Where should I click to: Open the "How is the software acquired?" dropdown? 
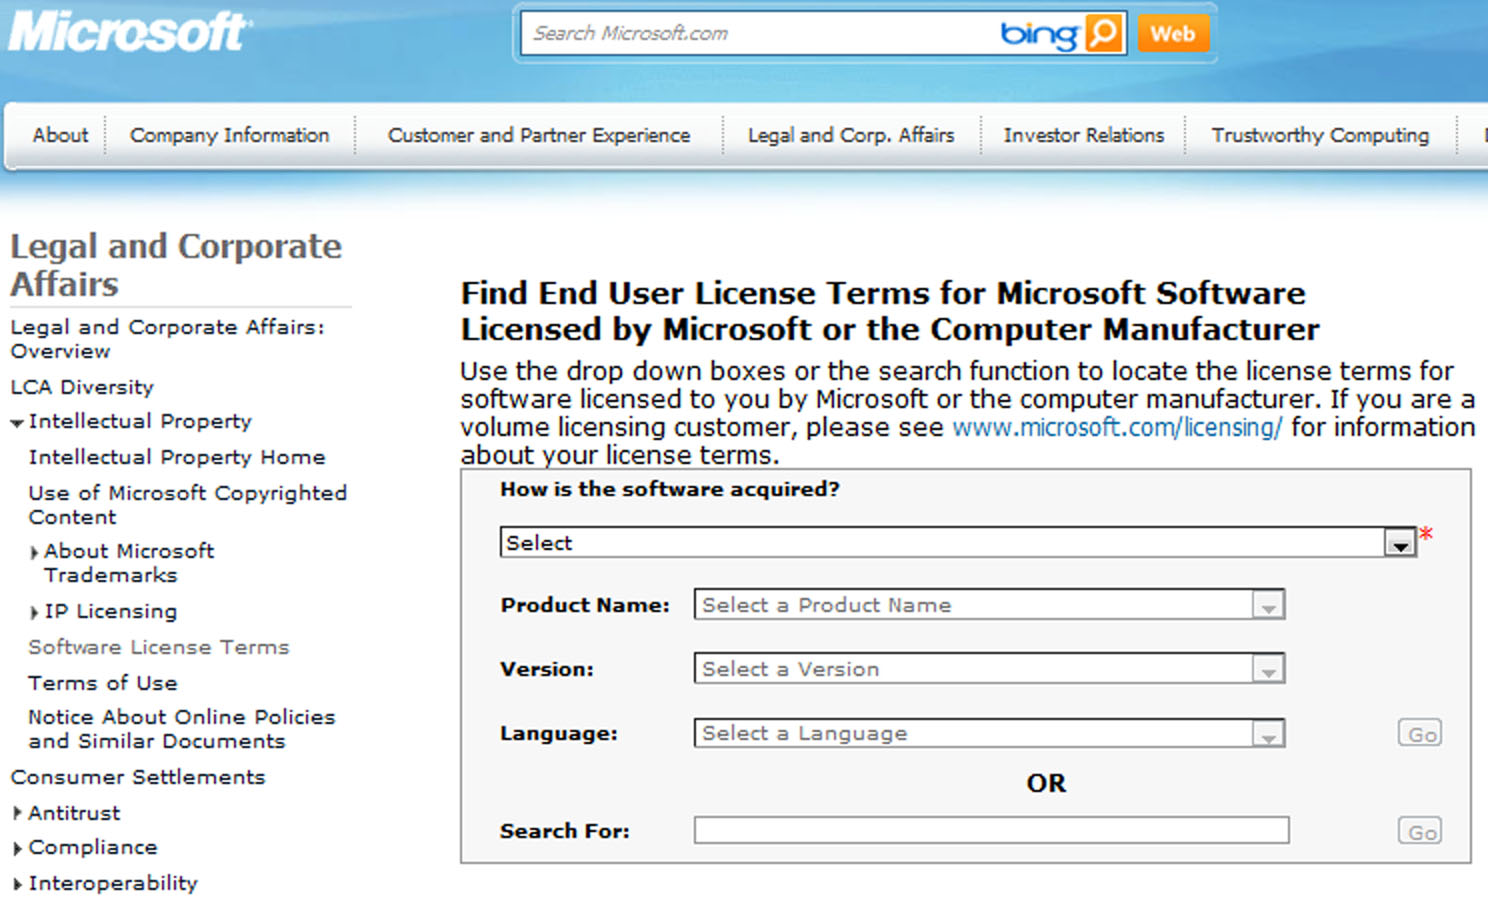[1398, 541]
